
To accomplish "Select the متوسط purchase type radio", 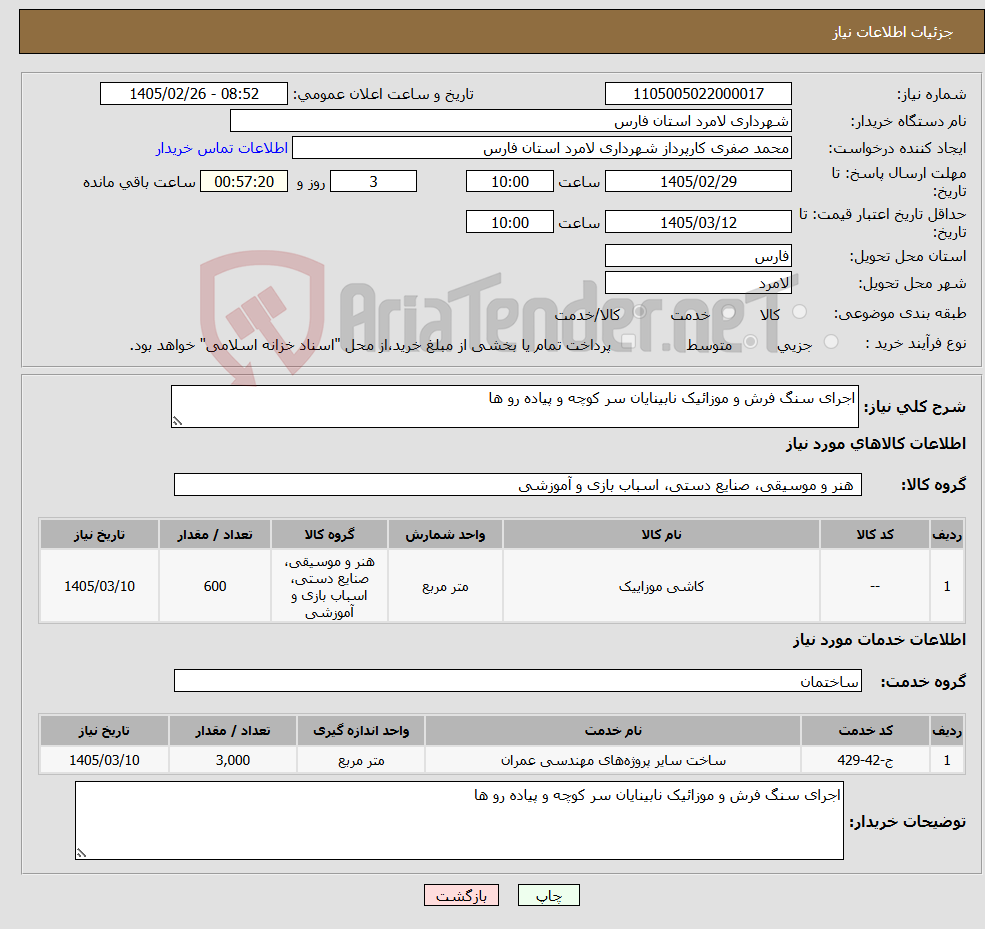I will (751, 342).
